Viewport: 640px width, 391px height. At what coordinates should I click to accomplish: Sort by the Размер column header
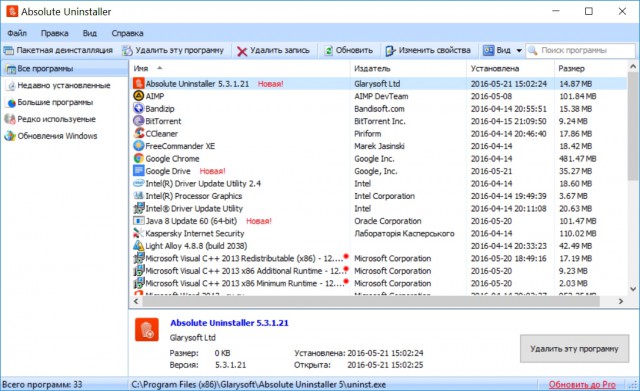590,69
